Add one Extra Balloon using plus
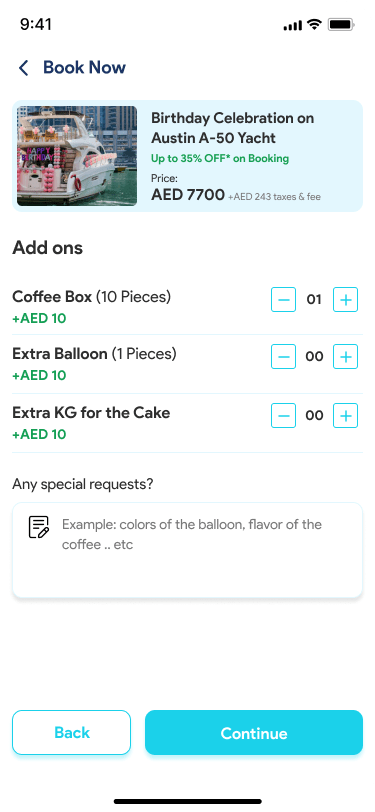The image size is (375, 812). click(x=345, y=356)
